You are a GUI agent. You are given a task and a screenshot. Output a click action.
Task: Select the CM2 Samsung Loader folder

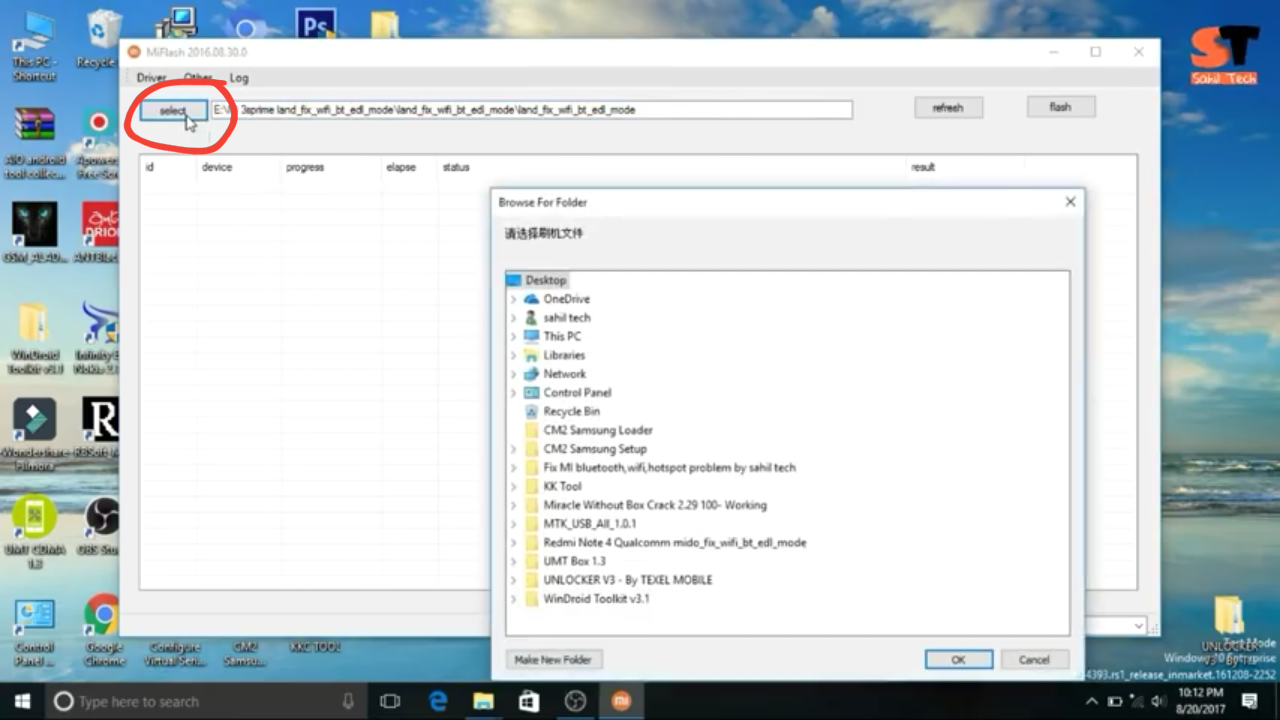[x=598, y=430]
